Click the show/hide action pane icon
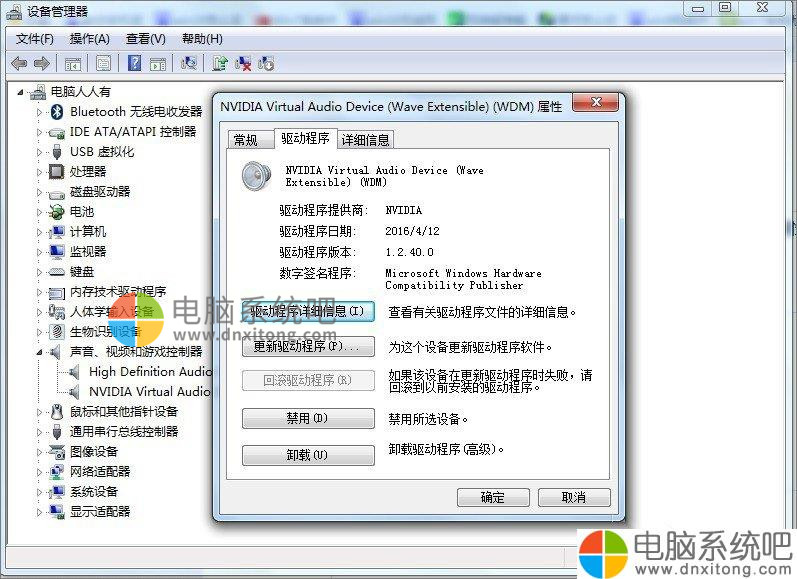This screenshot has height=579, width=797. coord(158,64)
